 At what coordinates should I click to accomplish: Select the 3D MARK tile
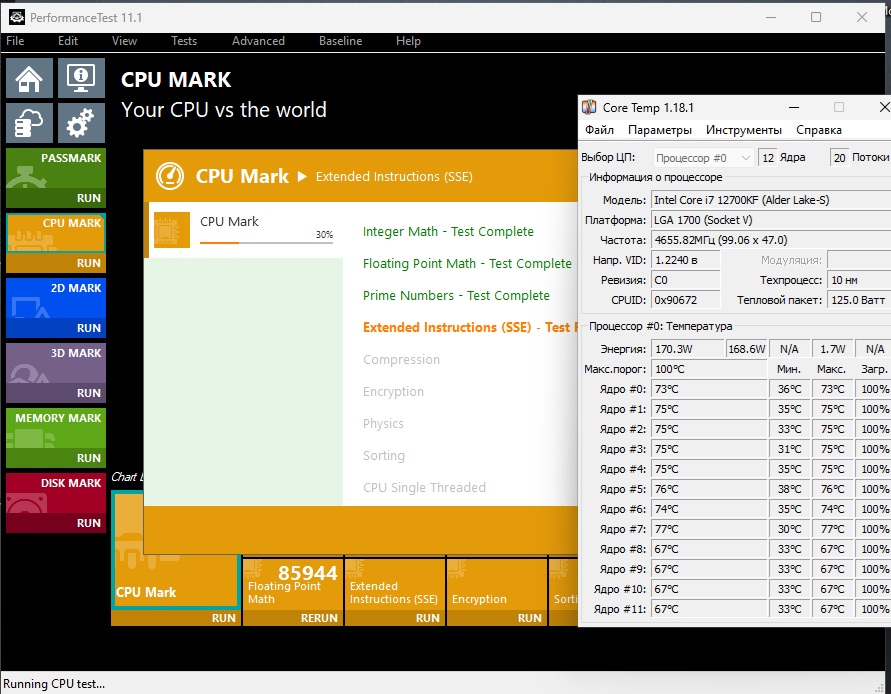55,365
